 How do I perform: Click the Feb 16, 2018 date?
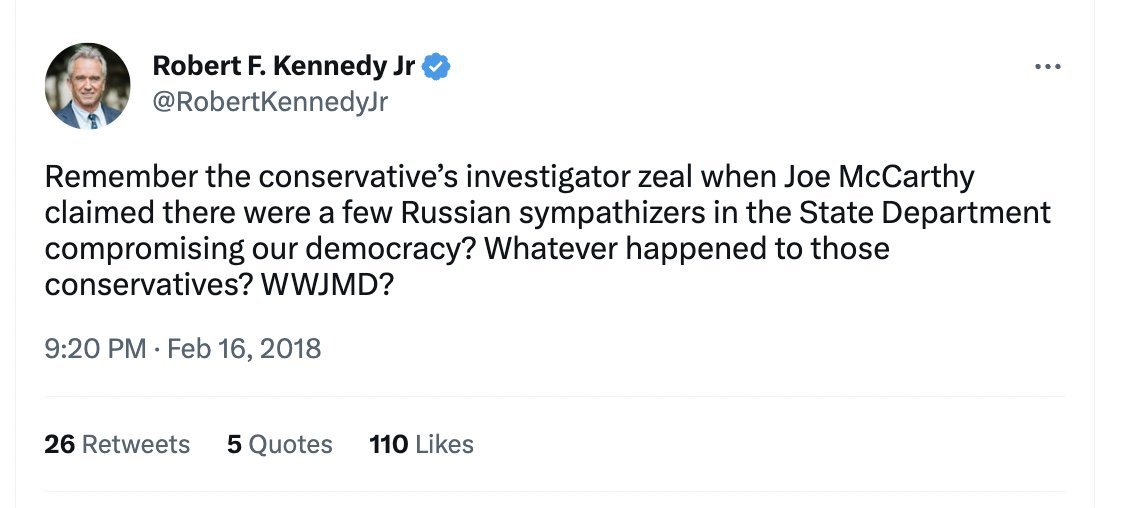pyautogui.click(x=244, y=348)
